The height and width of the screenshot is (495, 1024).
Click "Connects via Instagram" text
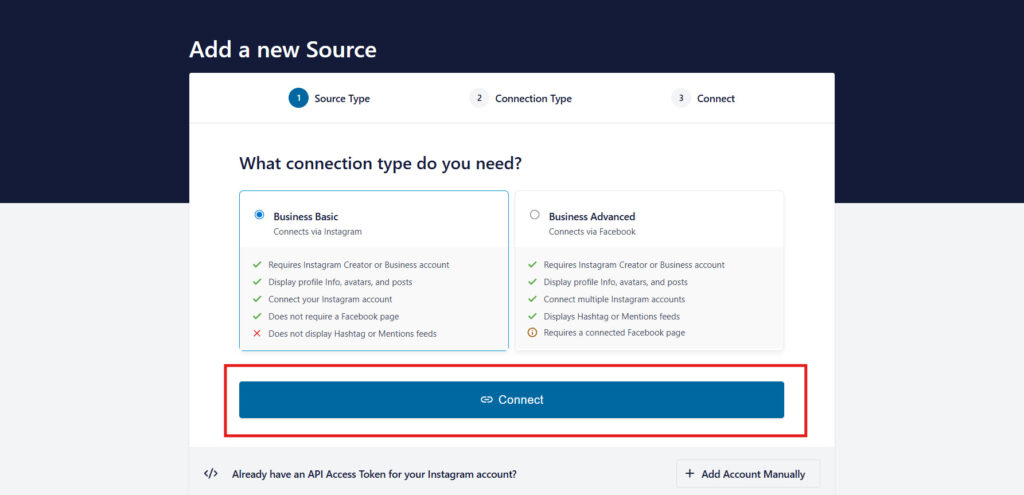tap(317, 232)
